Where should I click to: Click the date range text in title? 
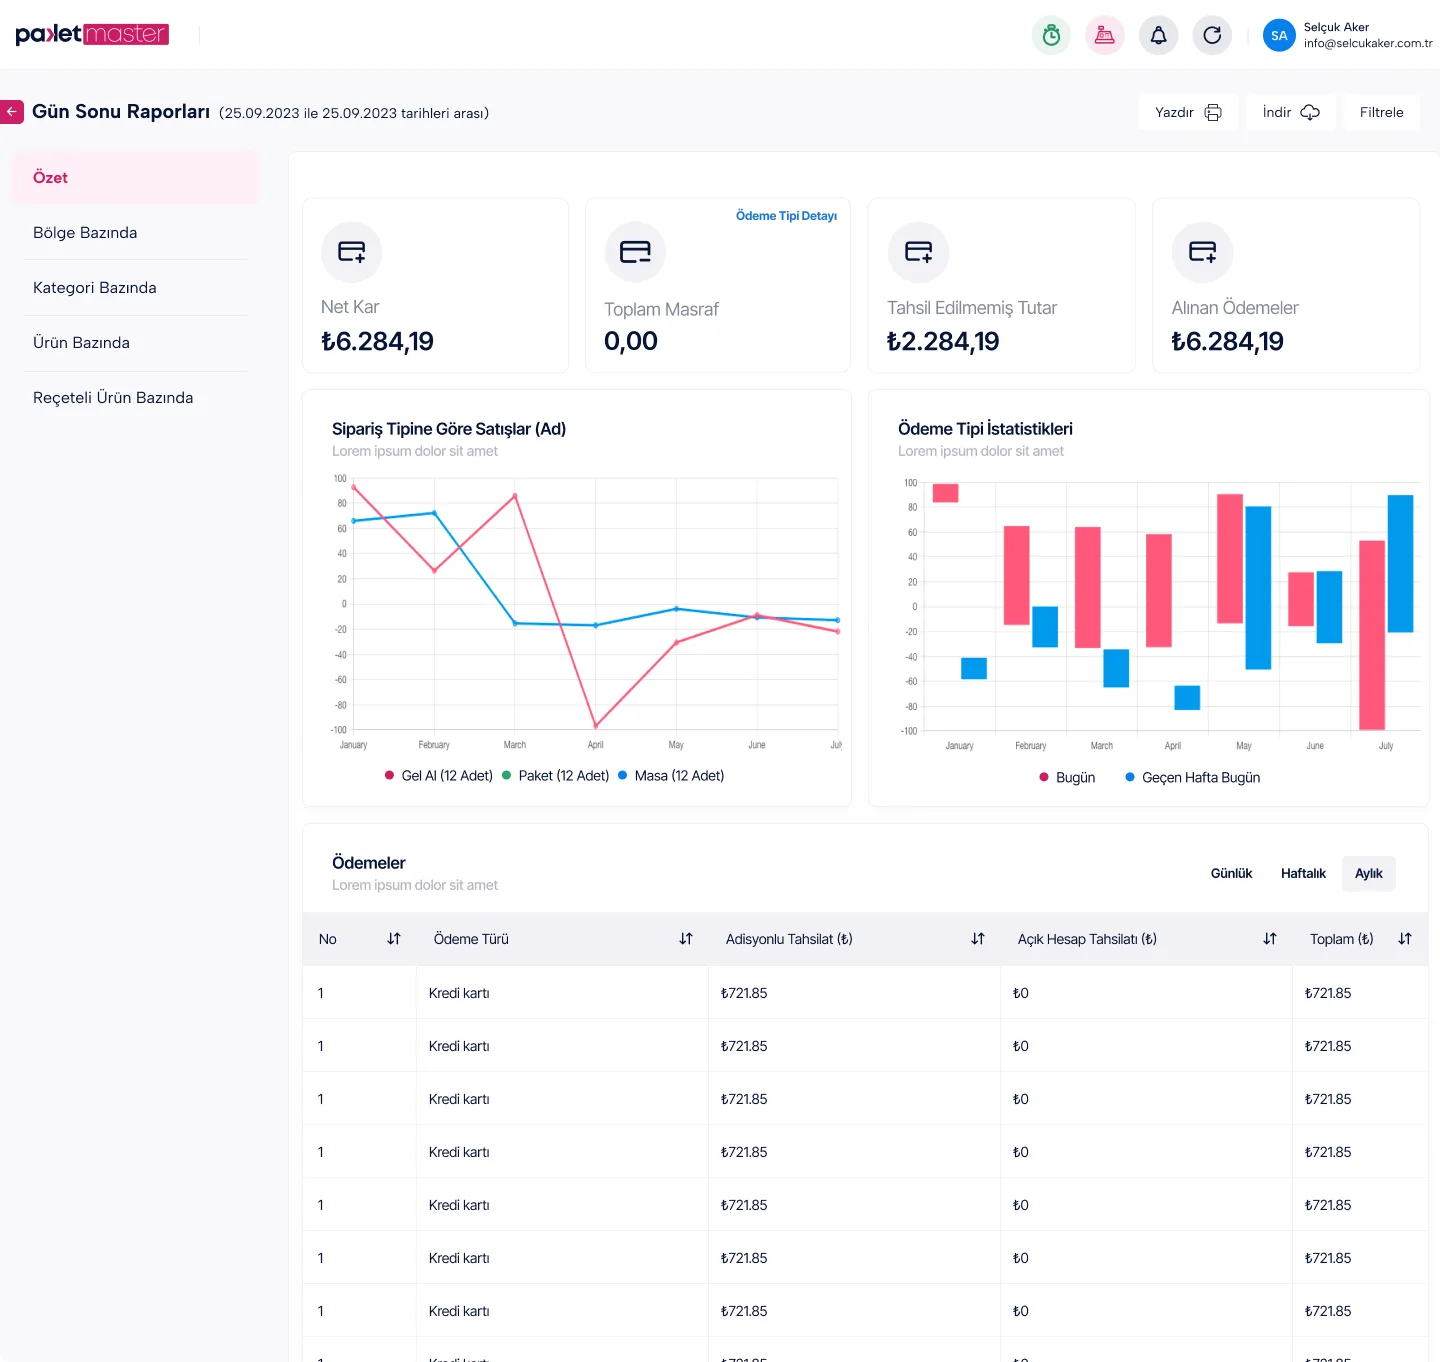354,113
